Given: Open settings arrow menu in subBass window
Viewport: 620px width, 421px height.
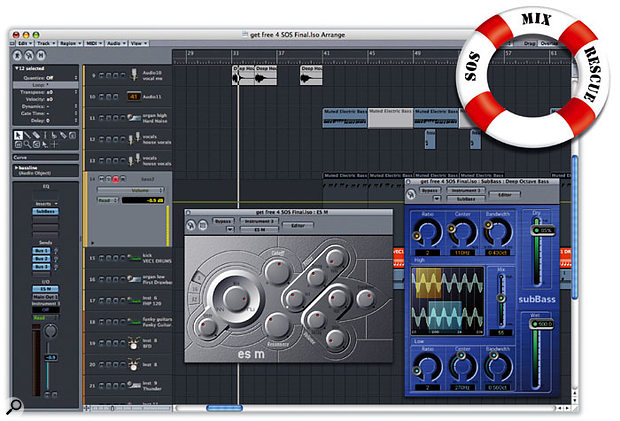Looking at the screenshot, I should point(436,198).
